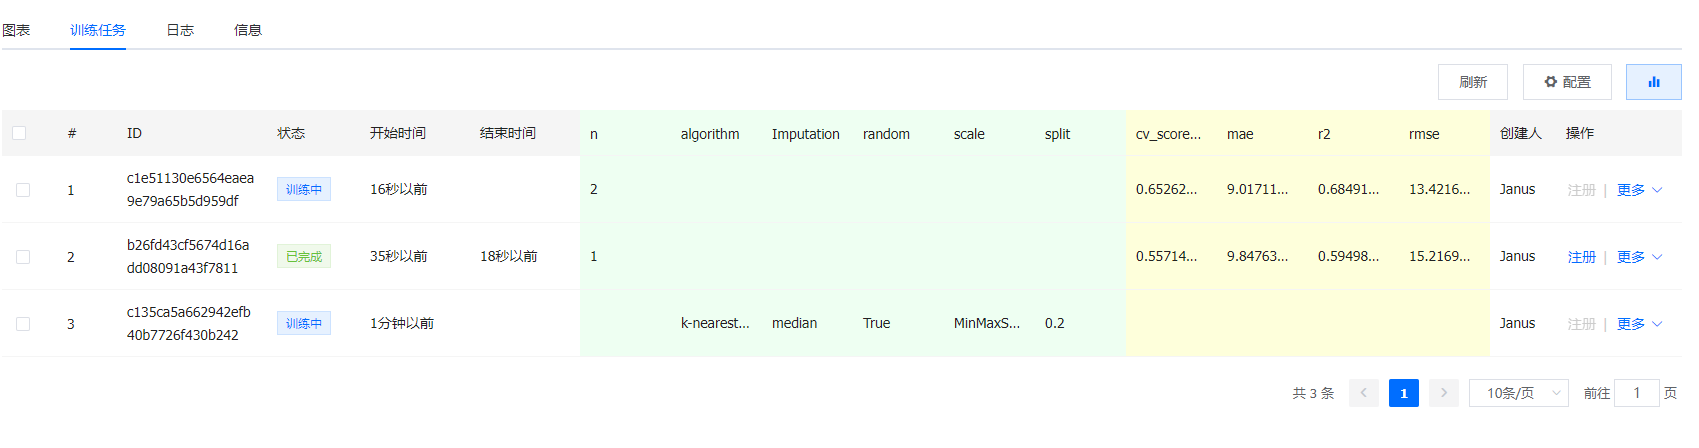Check the row 1 task checkbox

(23, 190)
